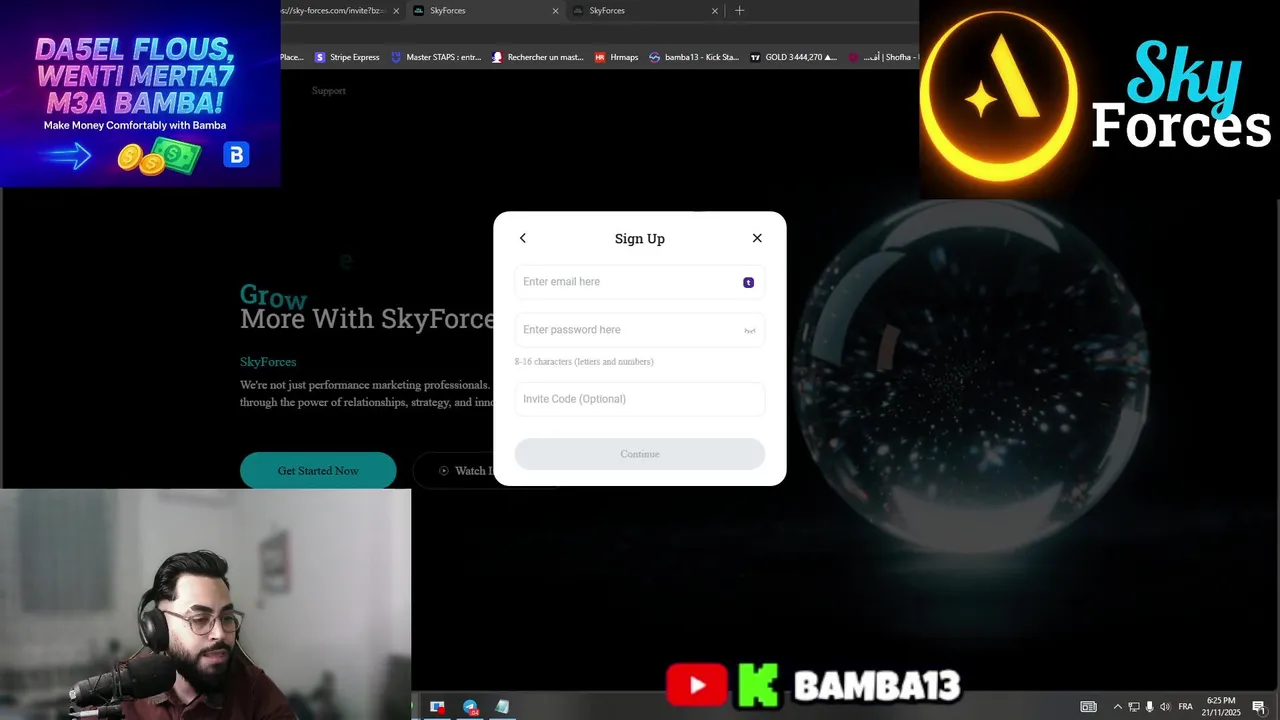Expand hidden system tray icons
Image resolution: width=1280 pixels, height=720 pixels.
coord(1118,707)
